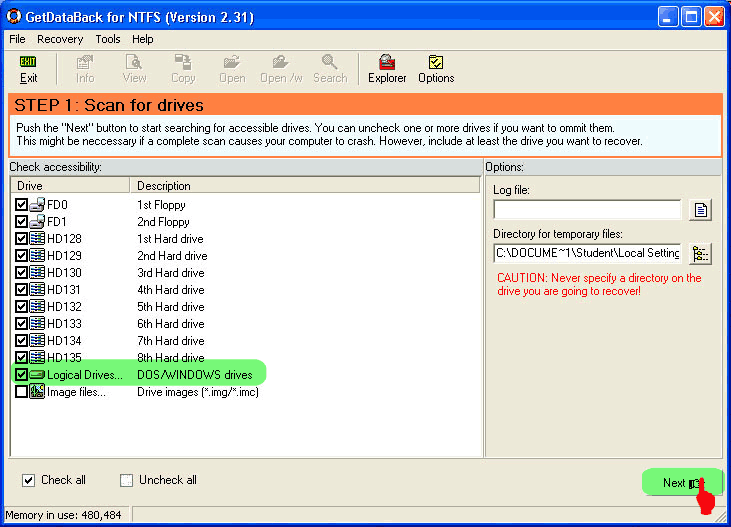Open the Help menu

(x=143, y=39)
